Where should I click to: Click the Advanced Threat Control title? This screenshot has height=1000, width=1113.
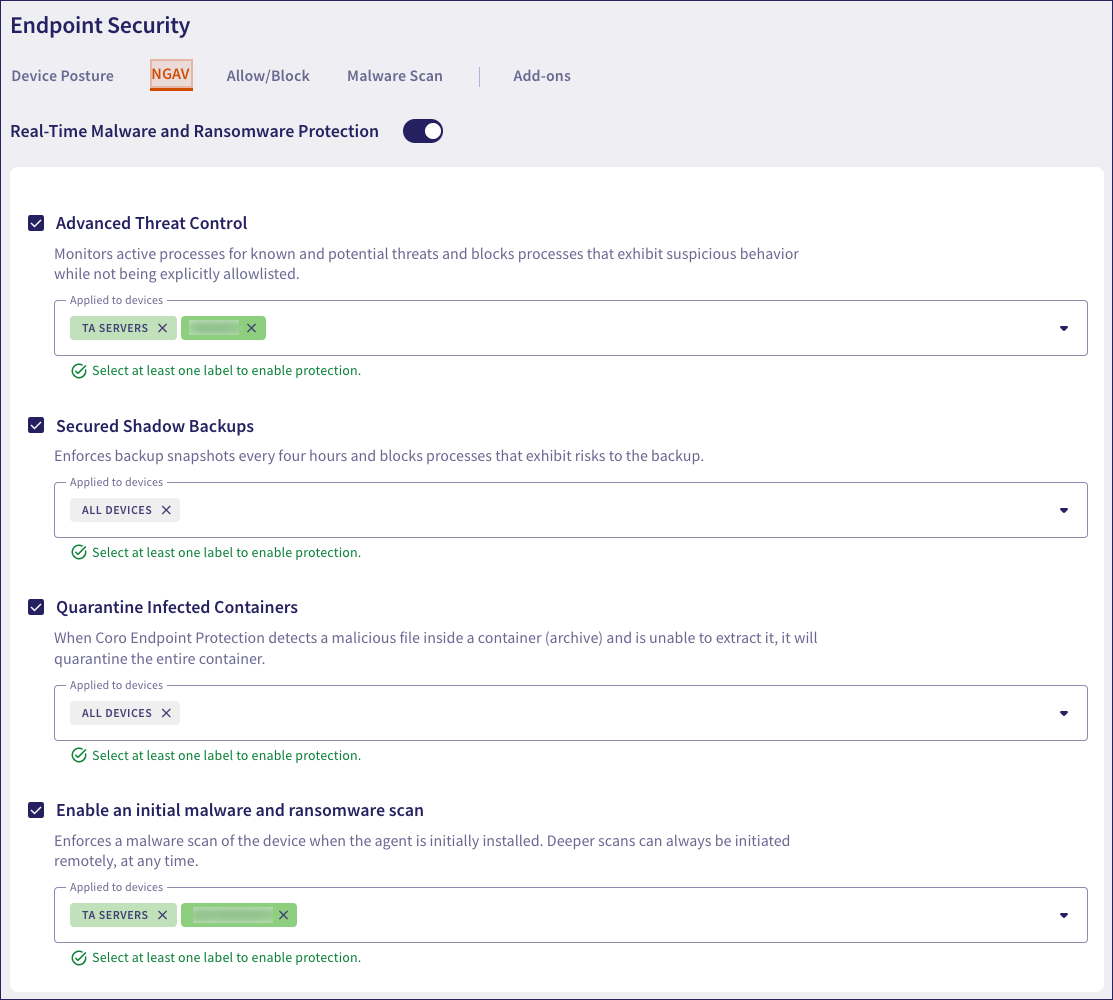pyautogui.click(x=152, y=223)
